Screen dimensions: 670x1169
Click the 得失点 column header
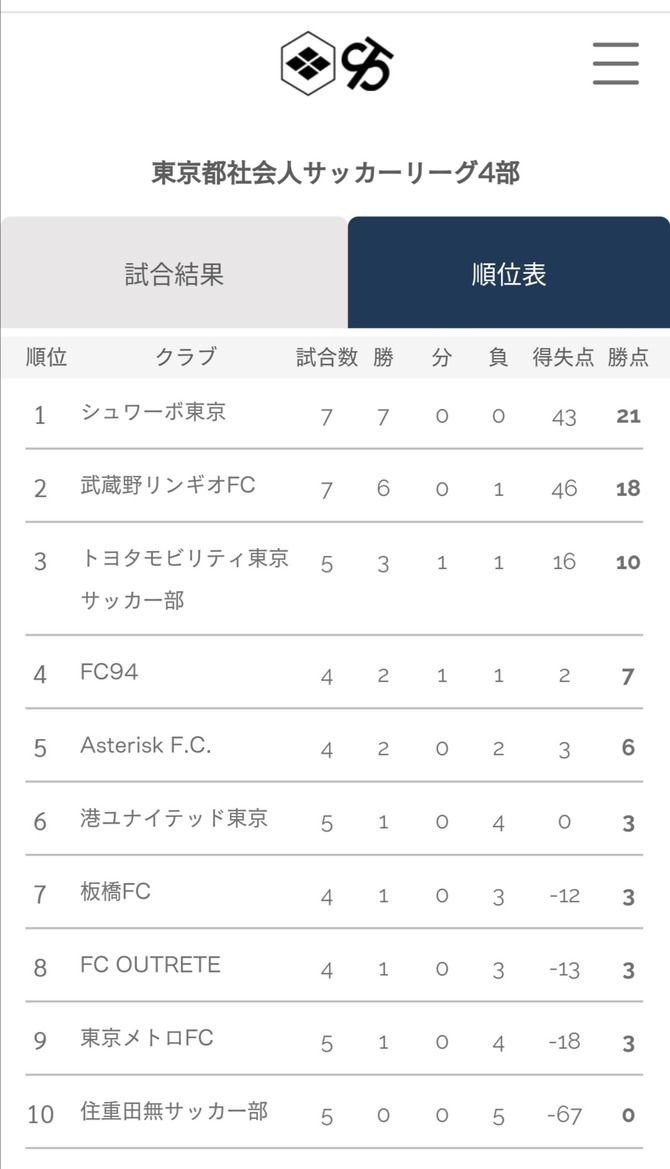563,357
